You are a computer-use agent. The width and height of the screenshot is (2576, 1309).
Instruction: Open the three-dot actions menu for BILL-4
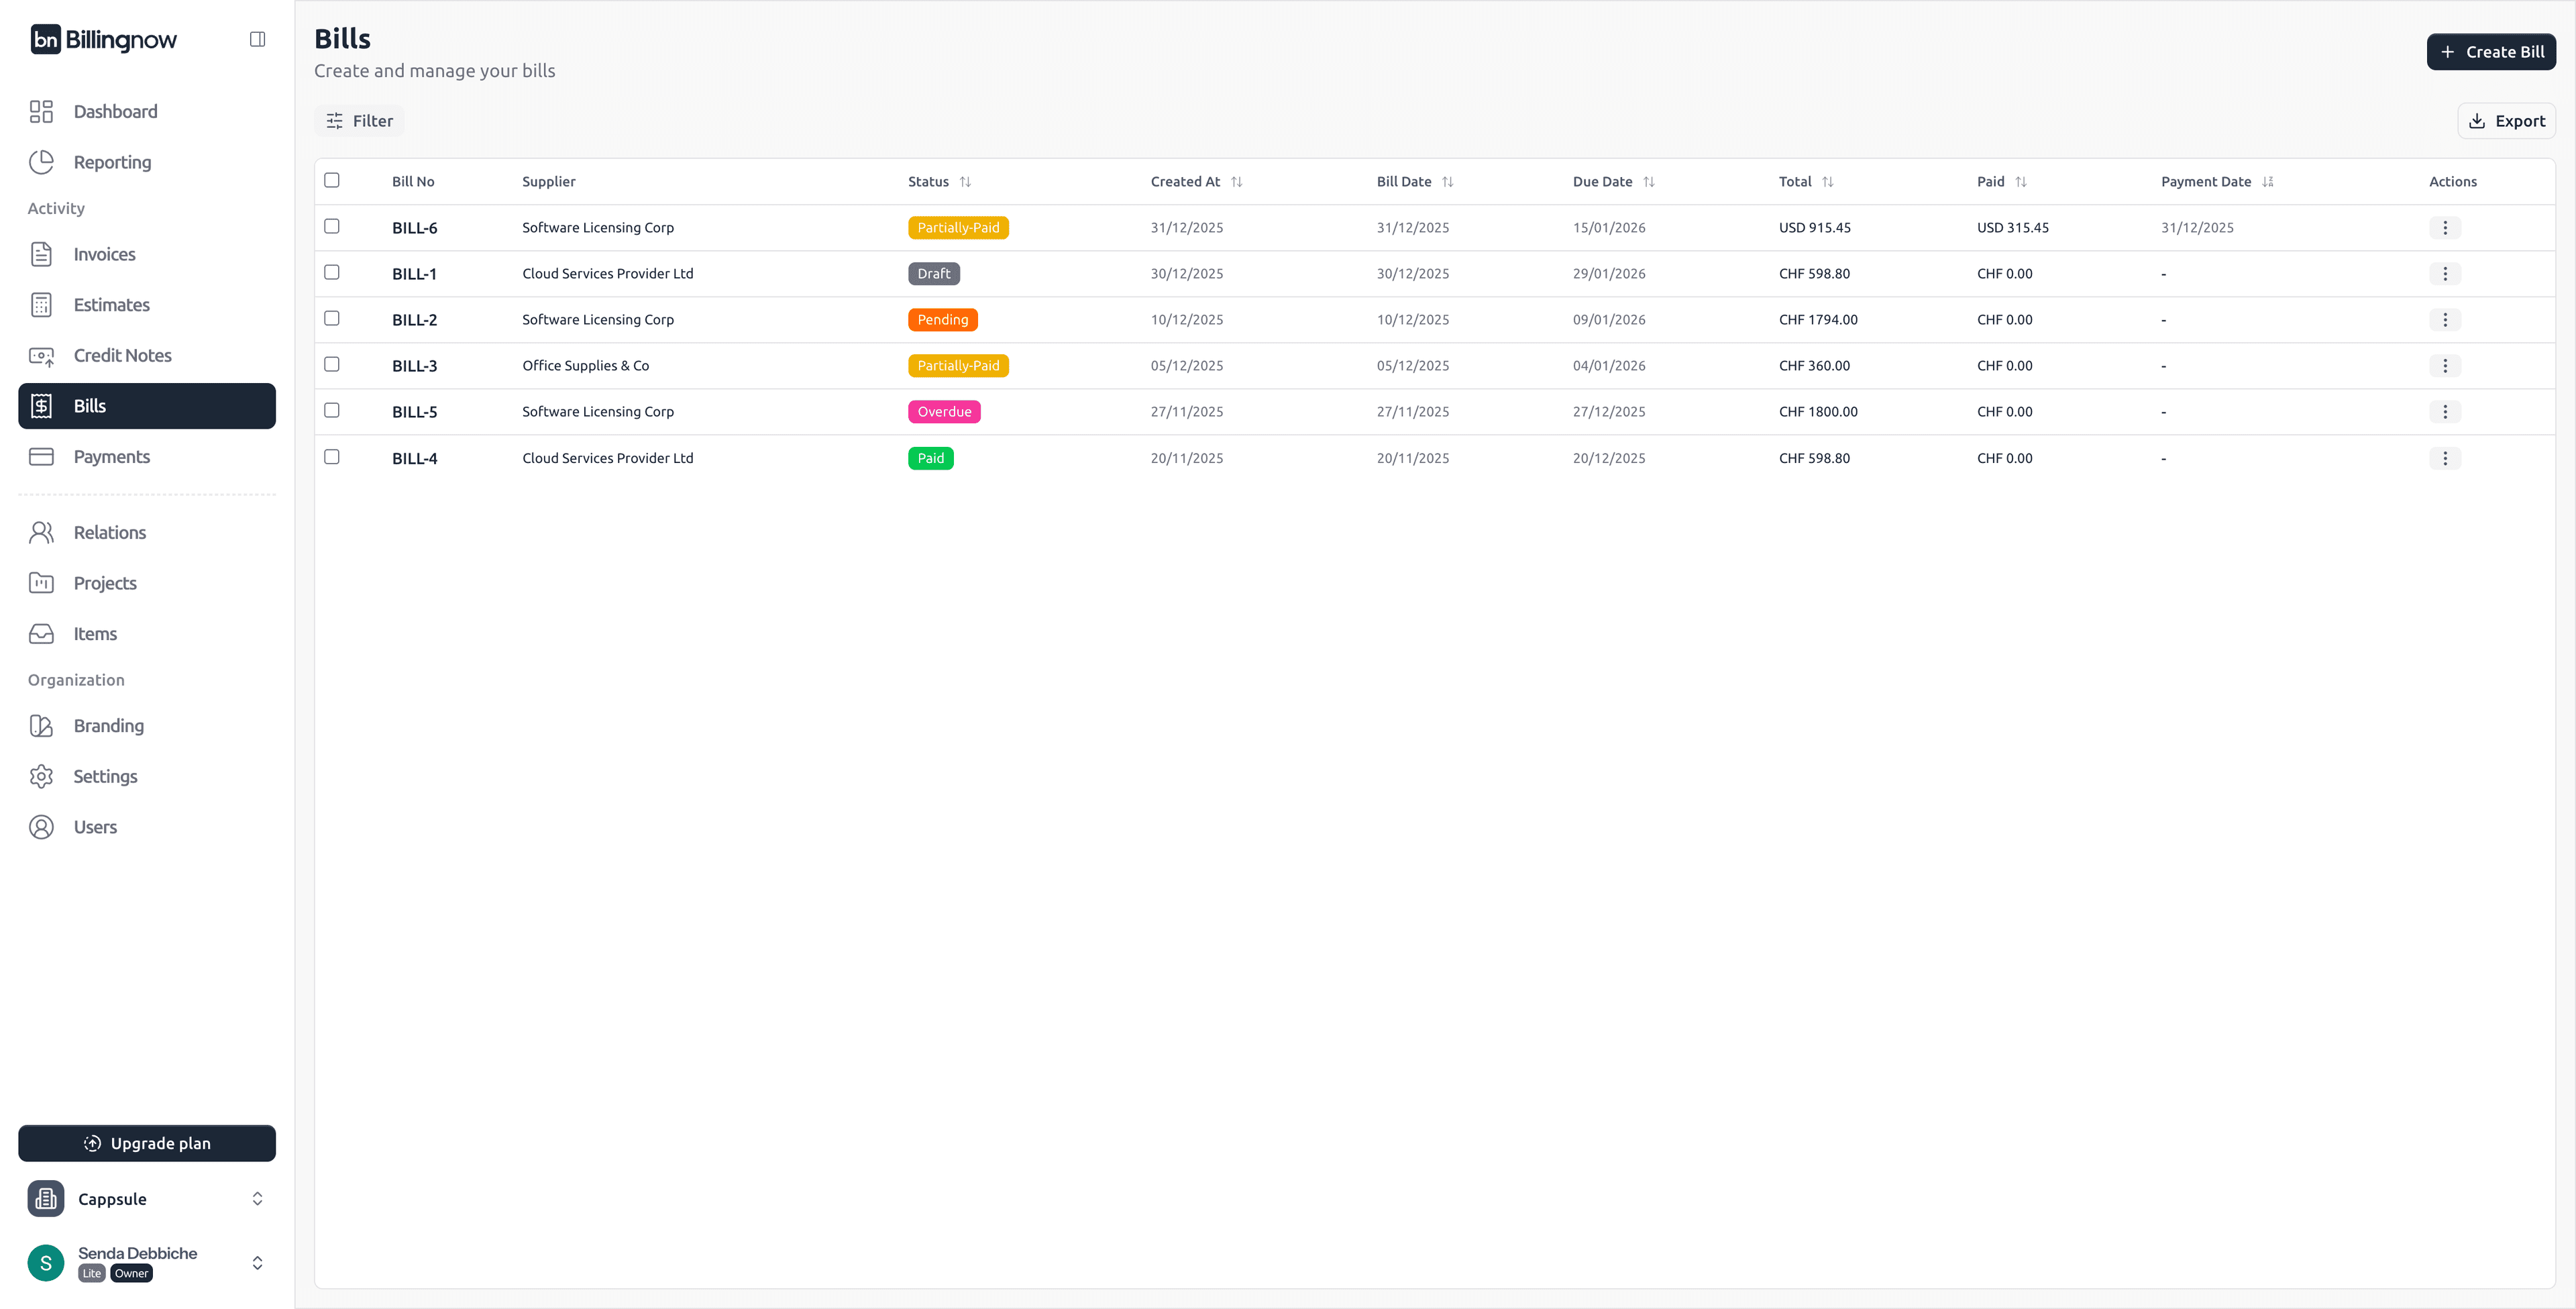[2444, 458]
